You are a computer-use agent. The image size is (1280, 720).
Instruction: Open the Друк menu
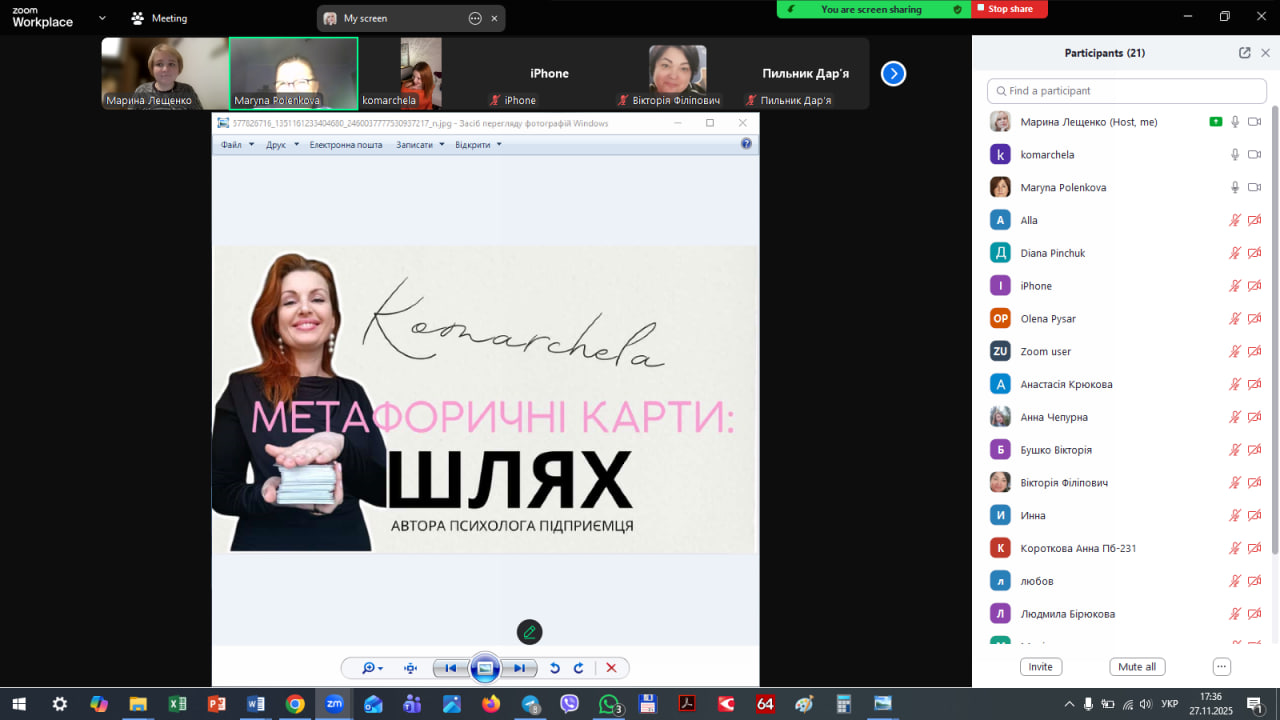[282, 145]
